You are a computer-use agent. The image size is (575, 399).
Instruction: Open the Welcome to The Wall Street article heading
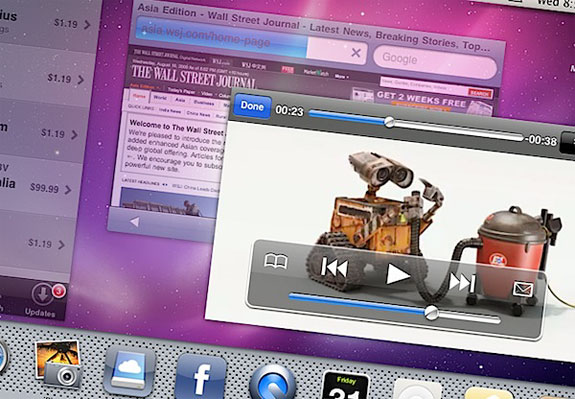click(x=176, y=127)
